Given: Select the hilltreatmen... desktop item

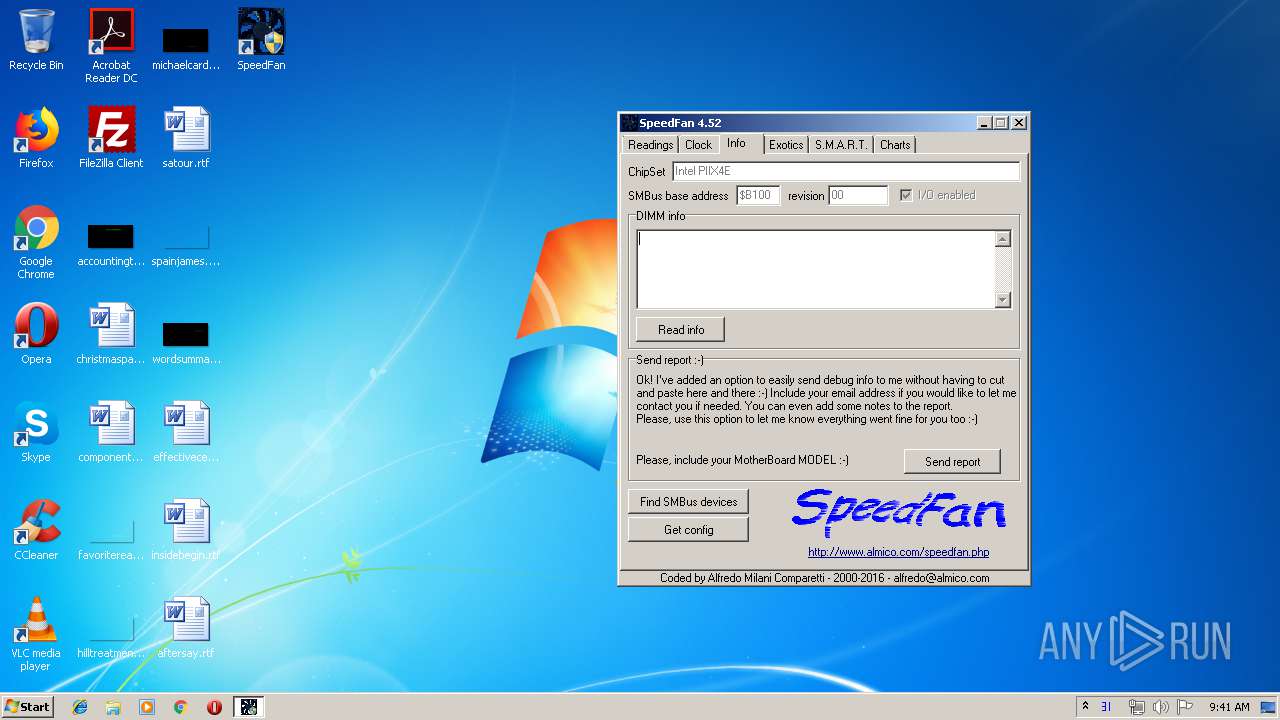Looking at the screenshot, I should (x=111, y=636).
